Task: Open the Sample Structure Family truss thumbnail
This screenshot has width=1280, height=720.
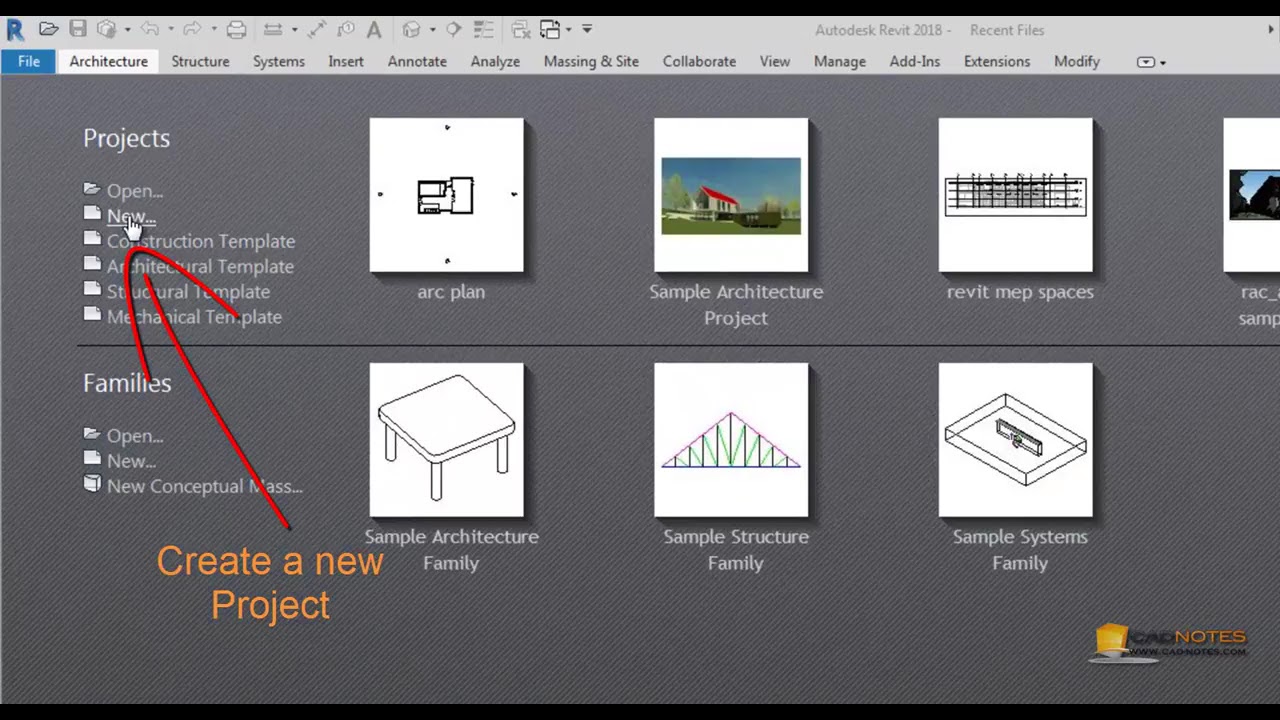Action: coord(731,440)
